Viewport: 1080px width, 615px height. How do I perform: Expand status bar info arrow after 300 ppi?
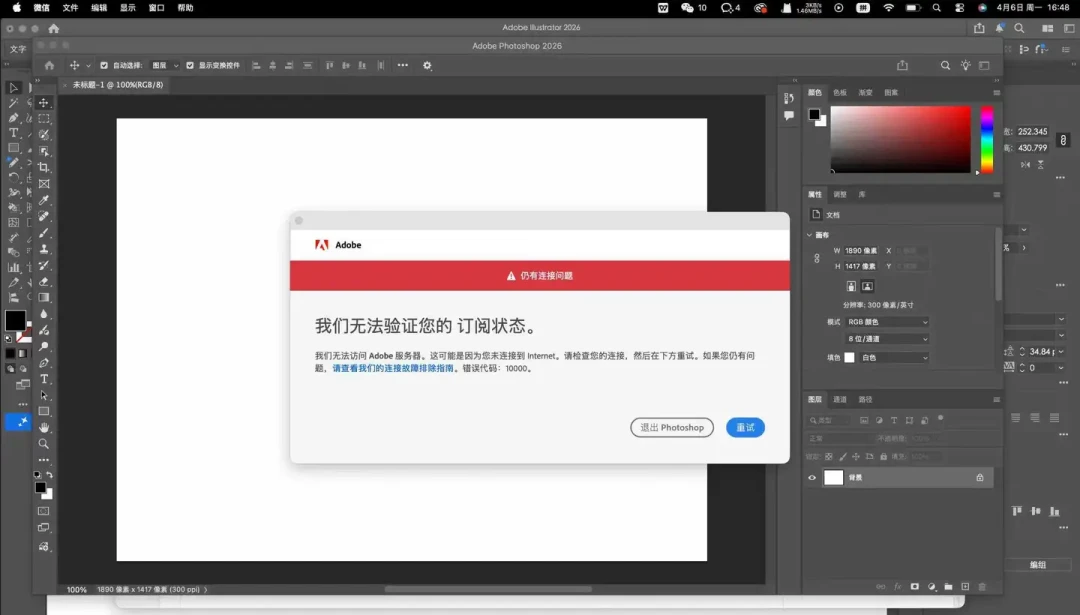tap(205, 590)
